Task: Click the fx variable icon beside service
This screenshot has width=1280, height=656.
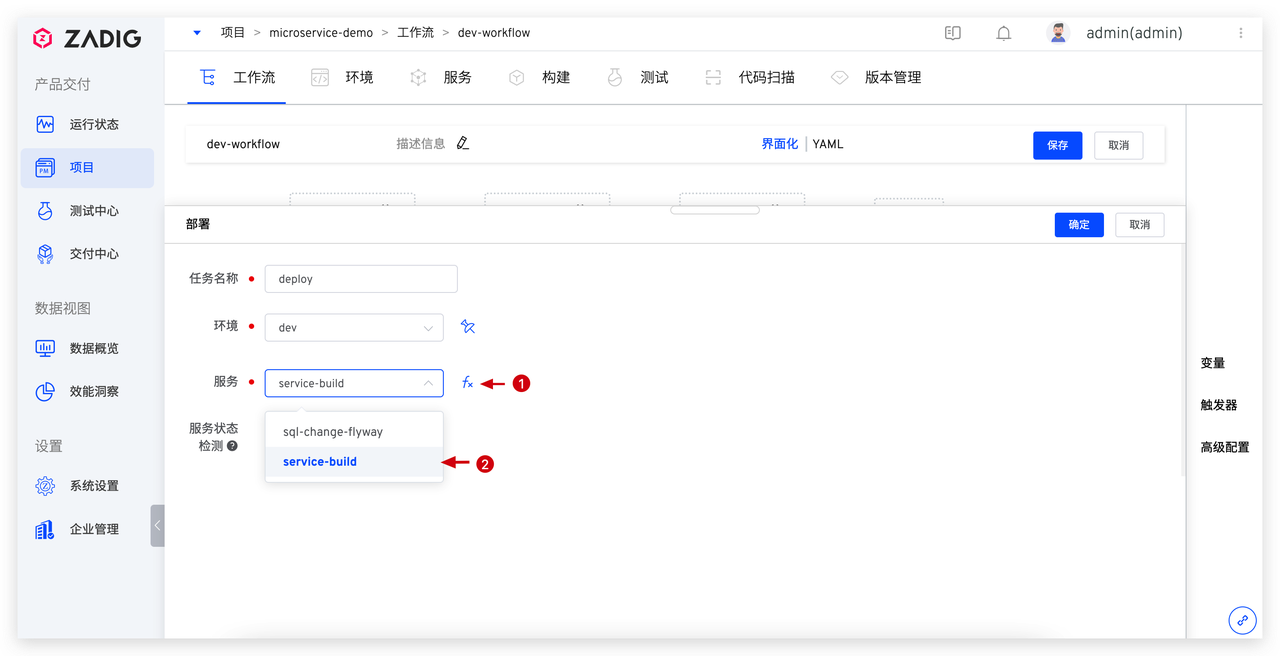Action: click(467, 383)
